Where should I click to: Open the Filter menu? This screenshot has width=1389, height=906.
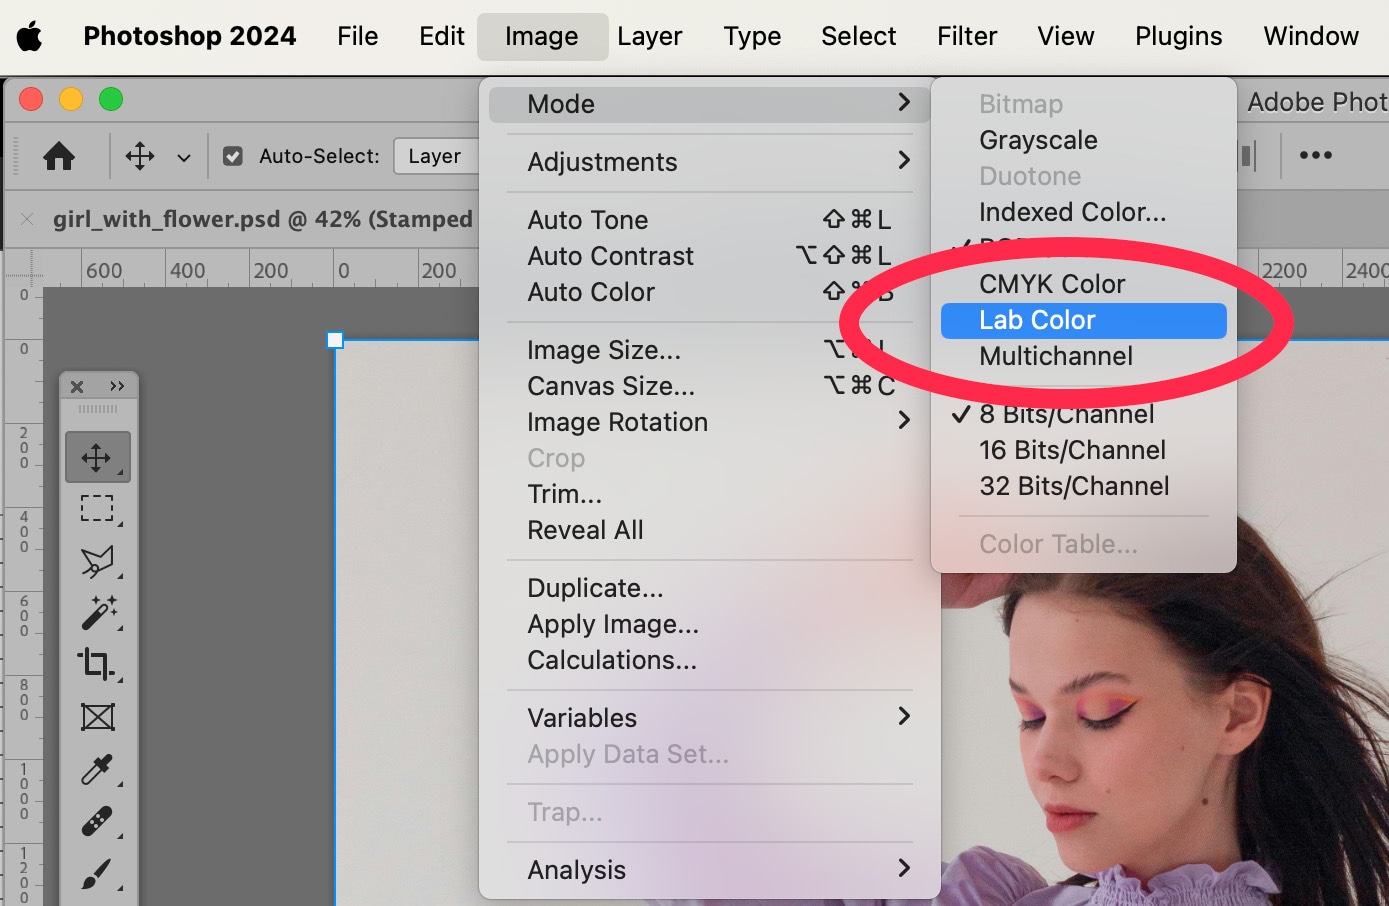click(966, 36)
